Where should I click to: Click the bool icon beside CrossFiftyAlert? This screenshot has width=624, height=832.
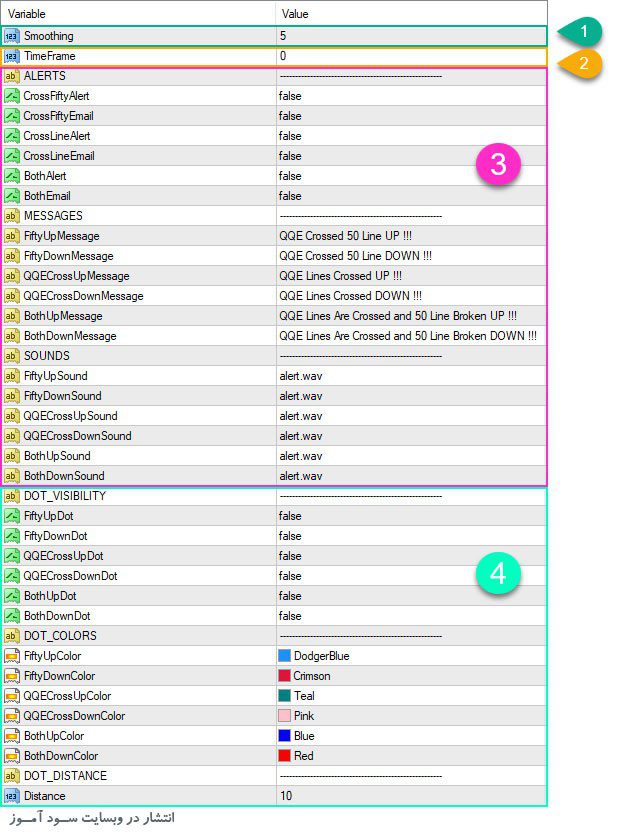11,96
